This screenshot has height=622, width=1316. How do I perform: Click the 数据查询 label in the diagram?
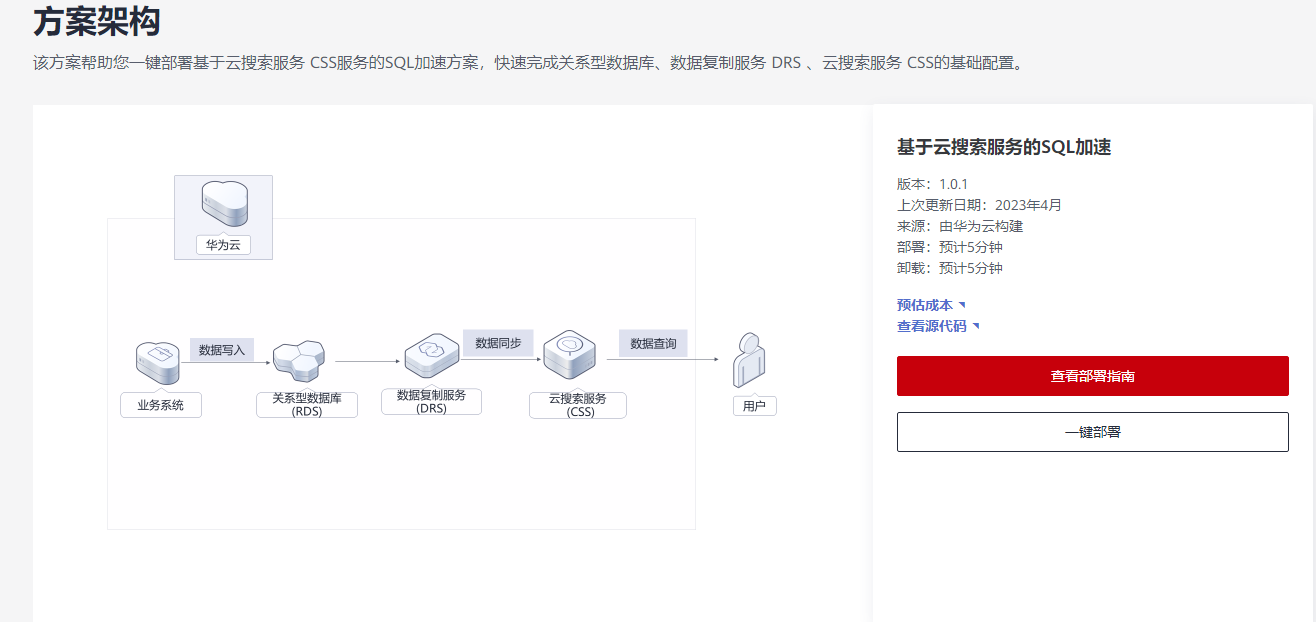(x=653, y=343)
